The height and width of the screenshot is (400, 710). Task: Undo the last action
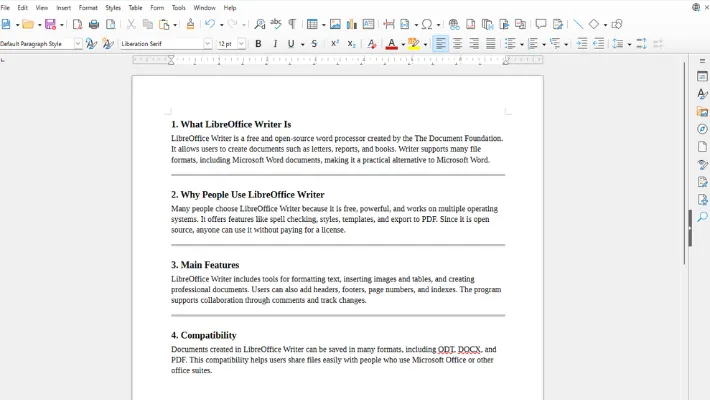click(210, 24)
